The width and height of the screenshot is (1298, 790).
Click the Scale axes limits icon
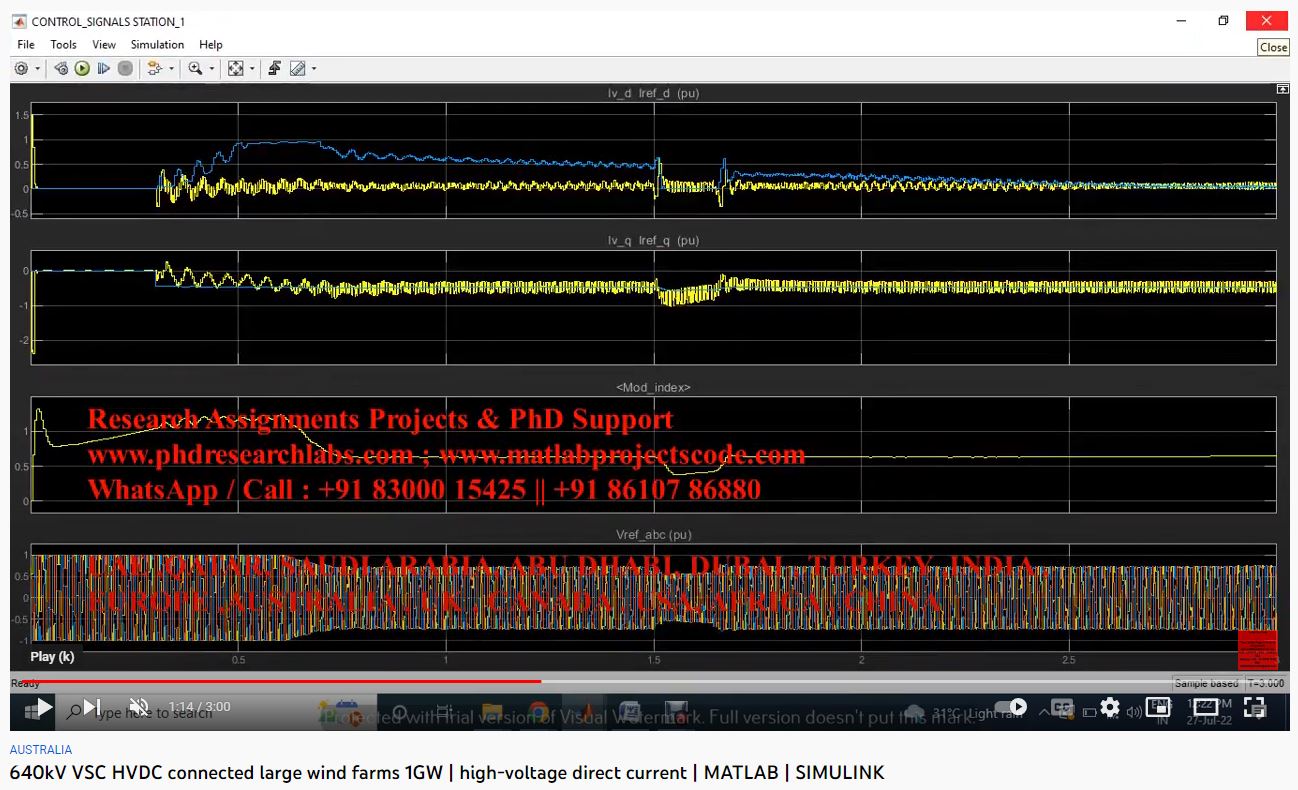tap(235, 69)
